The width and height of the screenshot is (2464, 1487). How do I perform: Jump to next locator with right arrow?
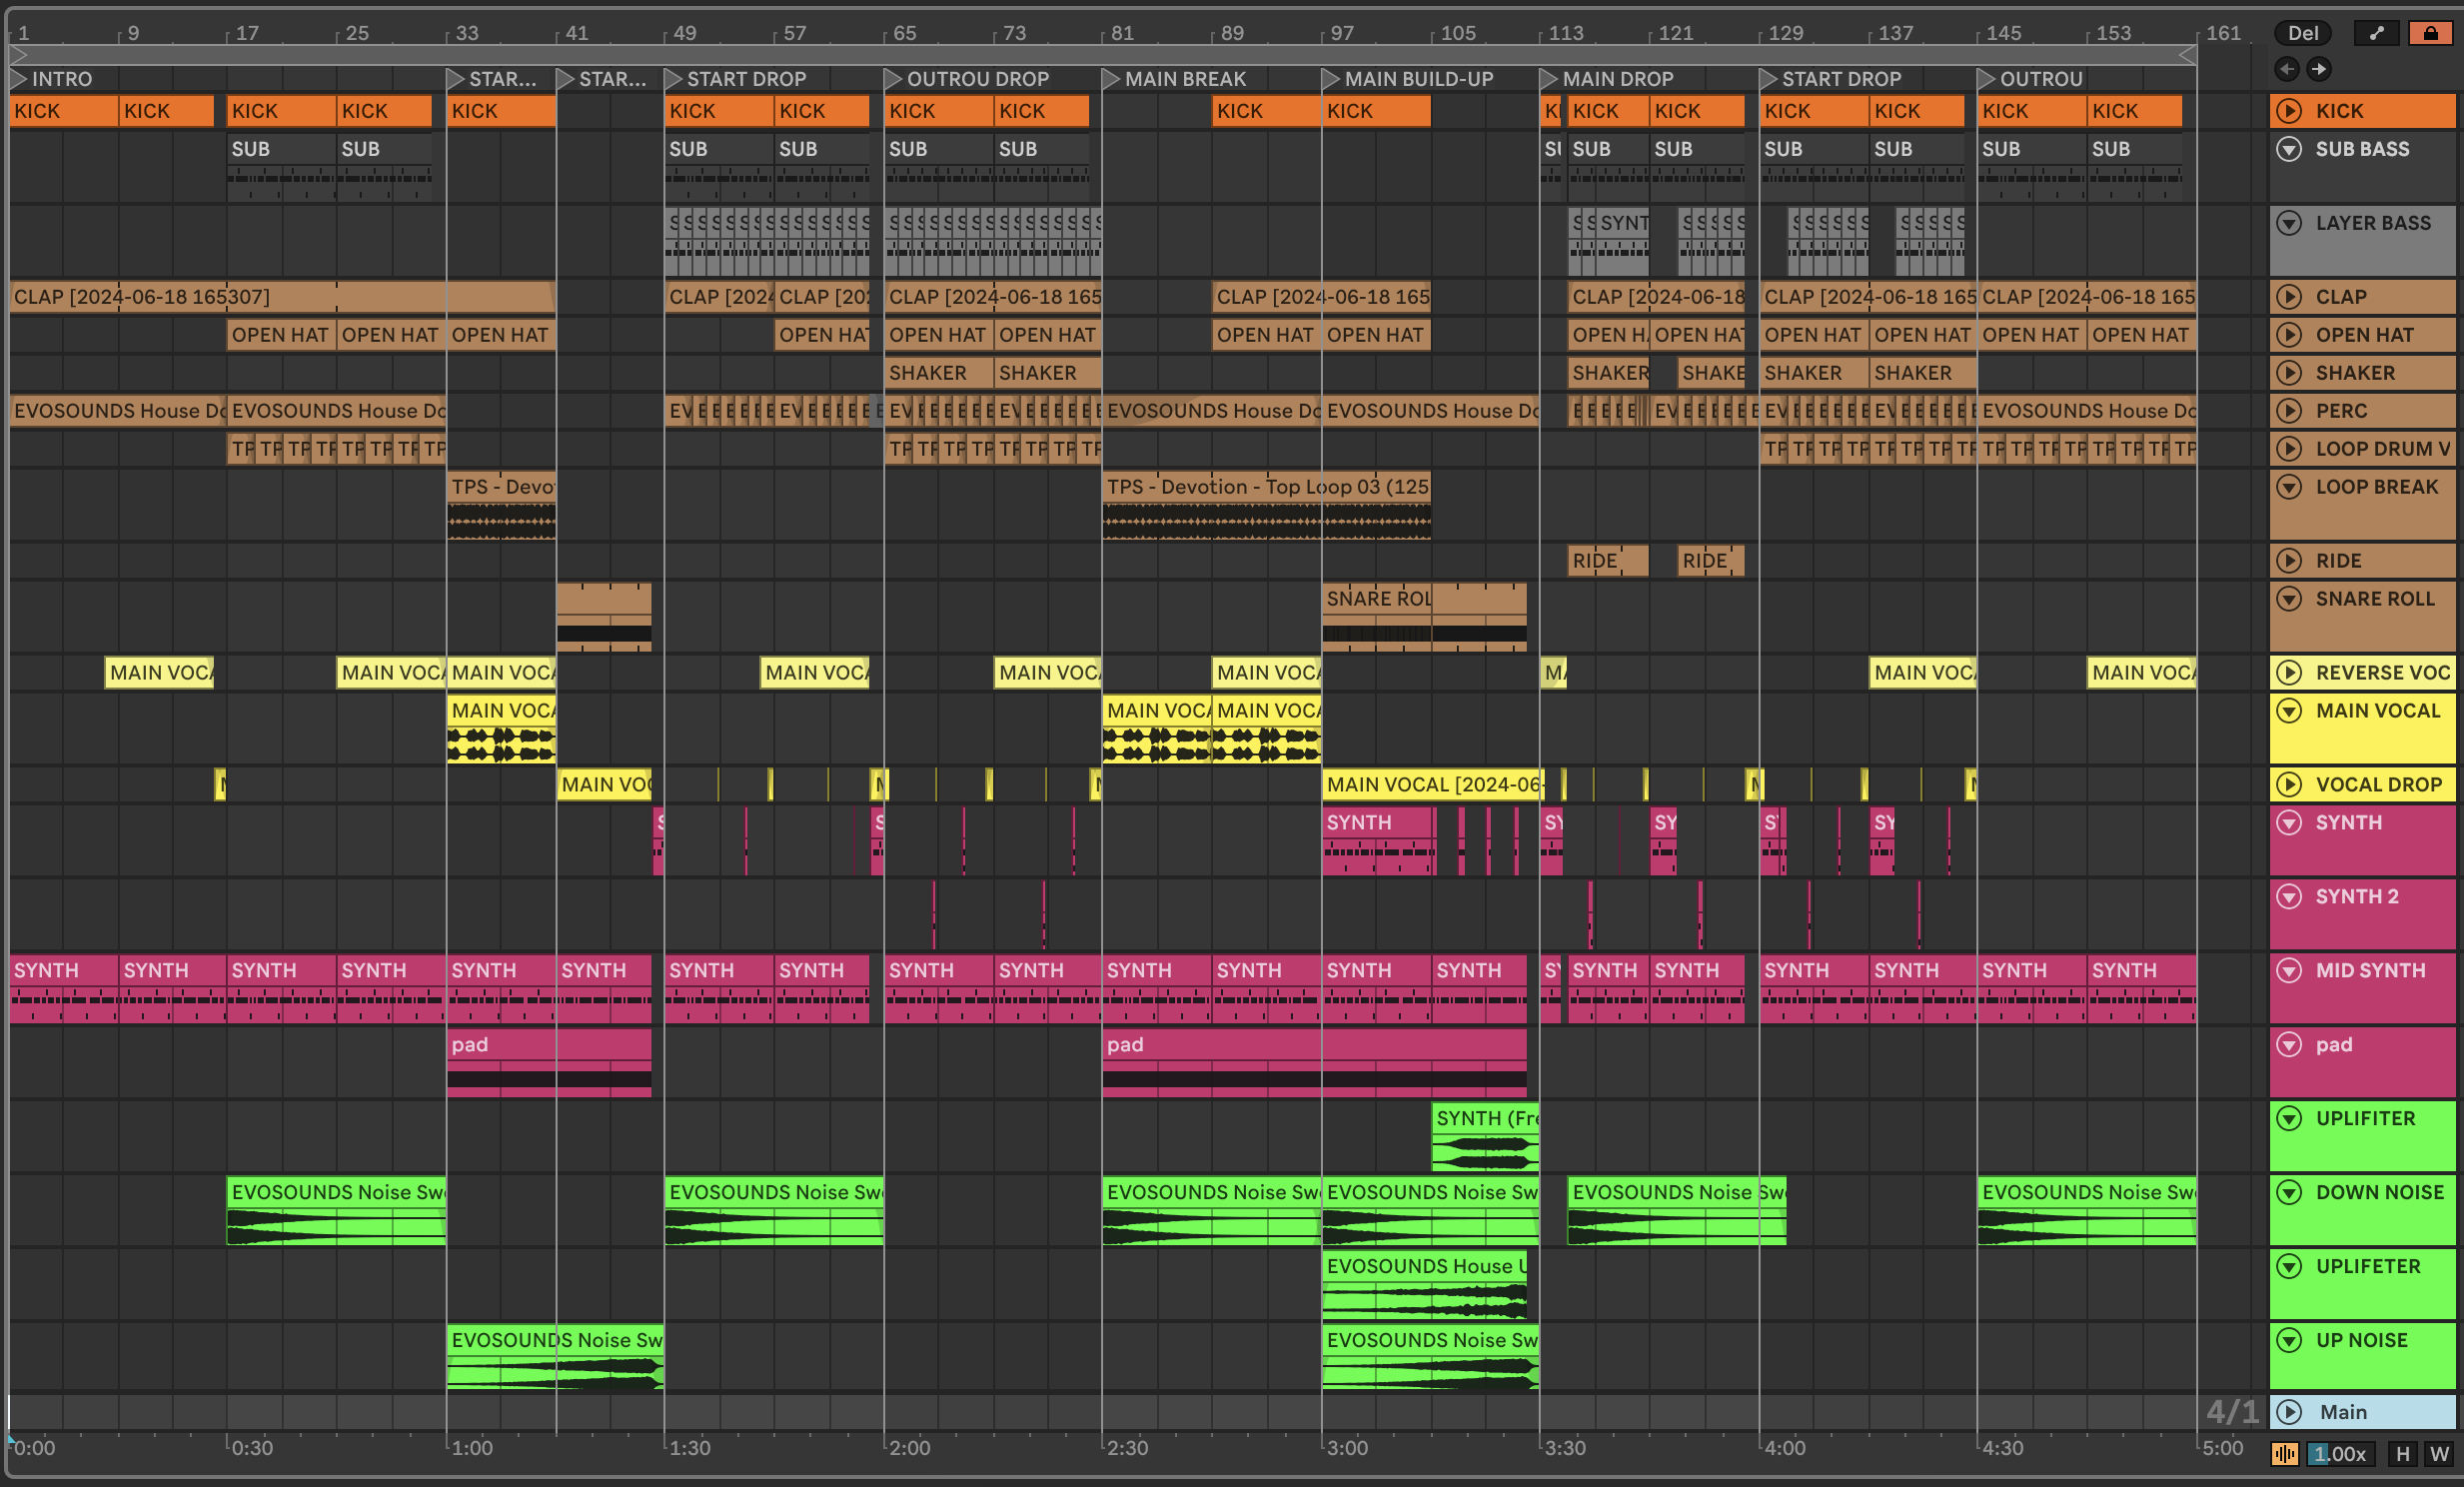pyautogui.click(x=2318, y=69)
